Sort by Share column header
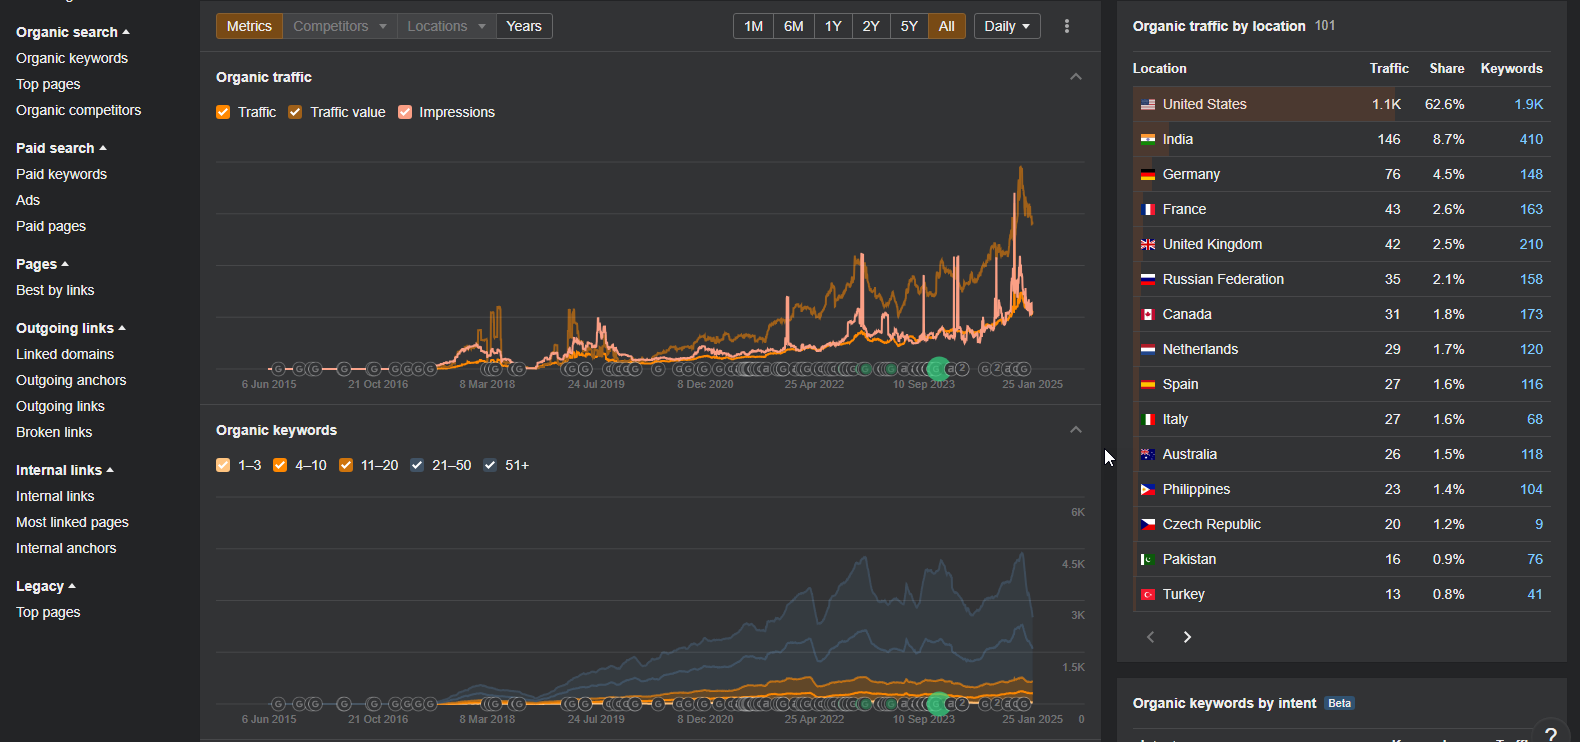This screenshot has height=742, width=1580. (x=1447, y=68)
